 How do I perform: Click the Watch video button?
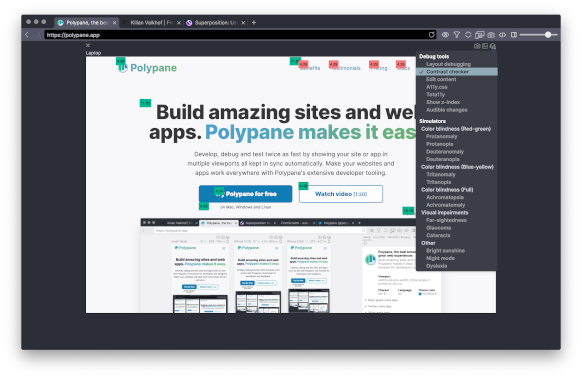point(341,194)
